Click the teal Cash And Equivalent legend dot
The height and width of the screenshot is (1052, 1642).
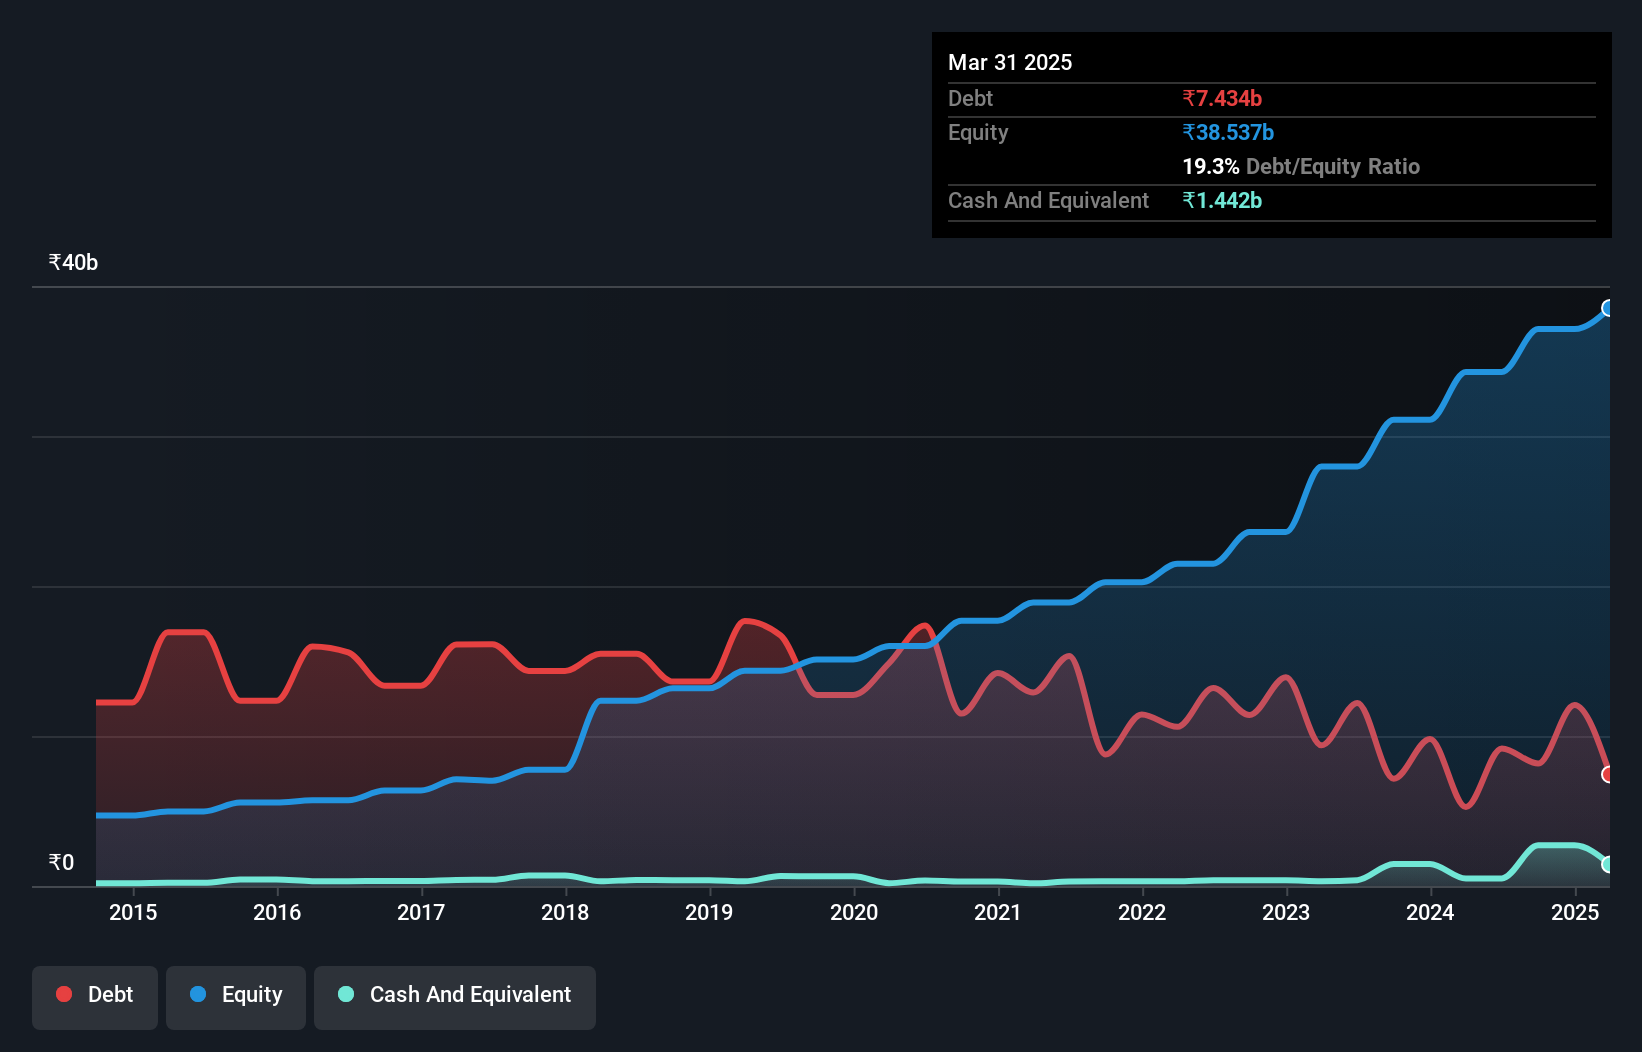tap(346, 994)
